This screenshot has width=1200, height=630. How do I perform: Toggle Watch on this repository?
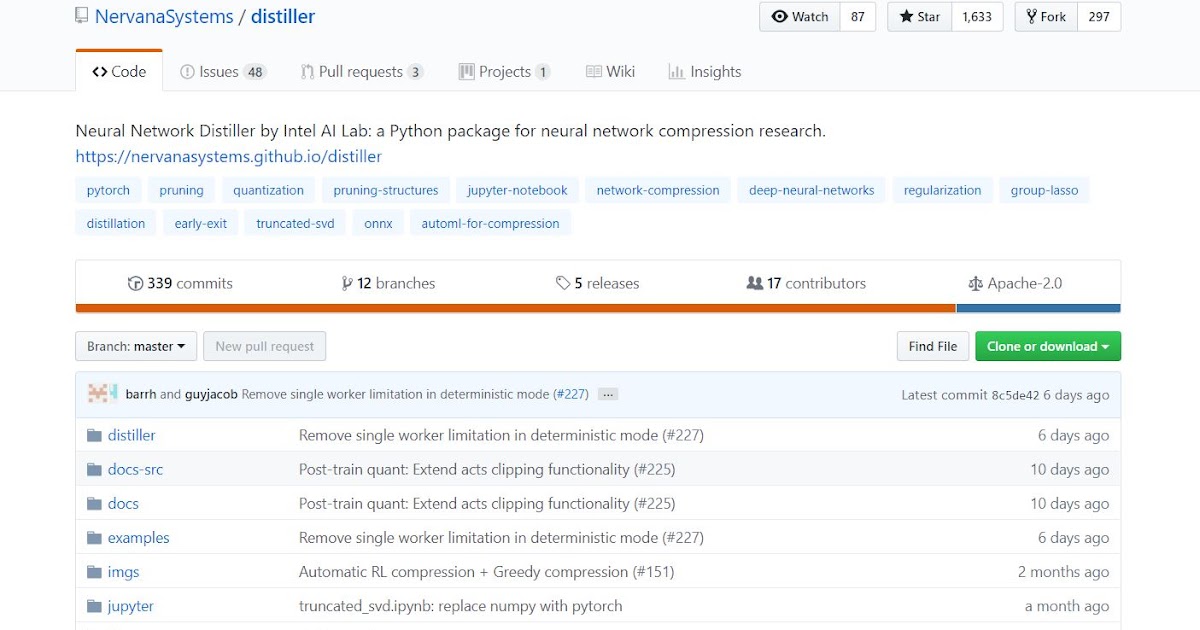click(x=800, y=17)
